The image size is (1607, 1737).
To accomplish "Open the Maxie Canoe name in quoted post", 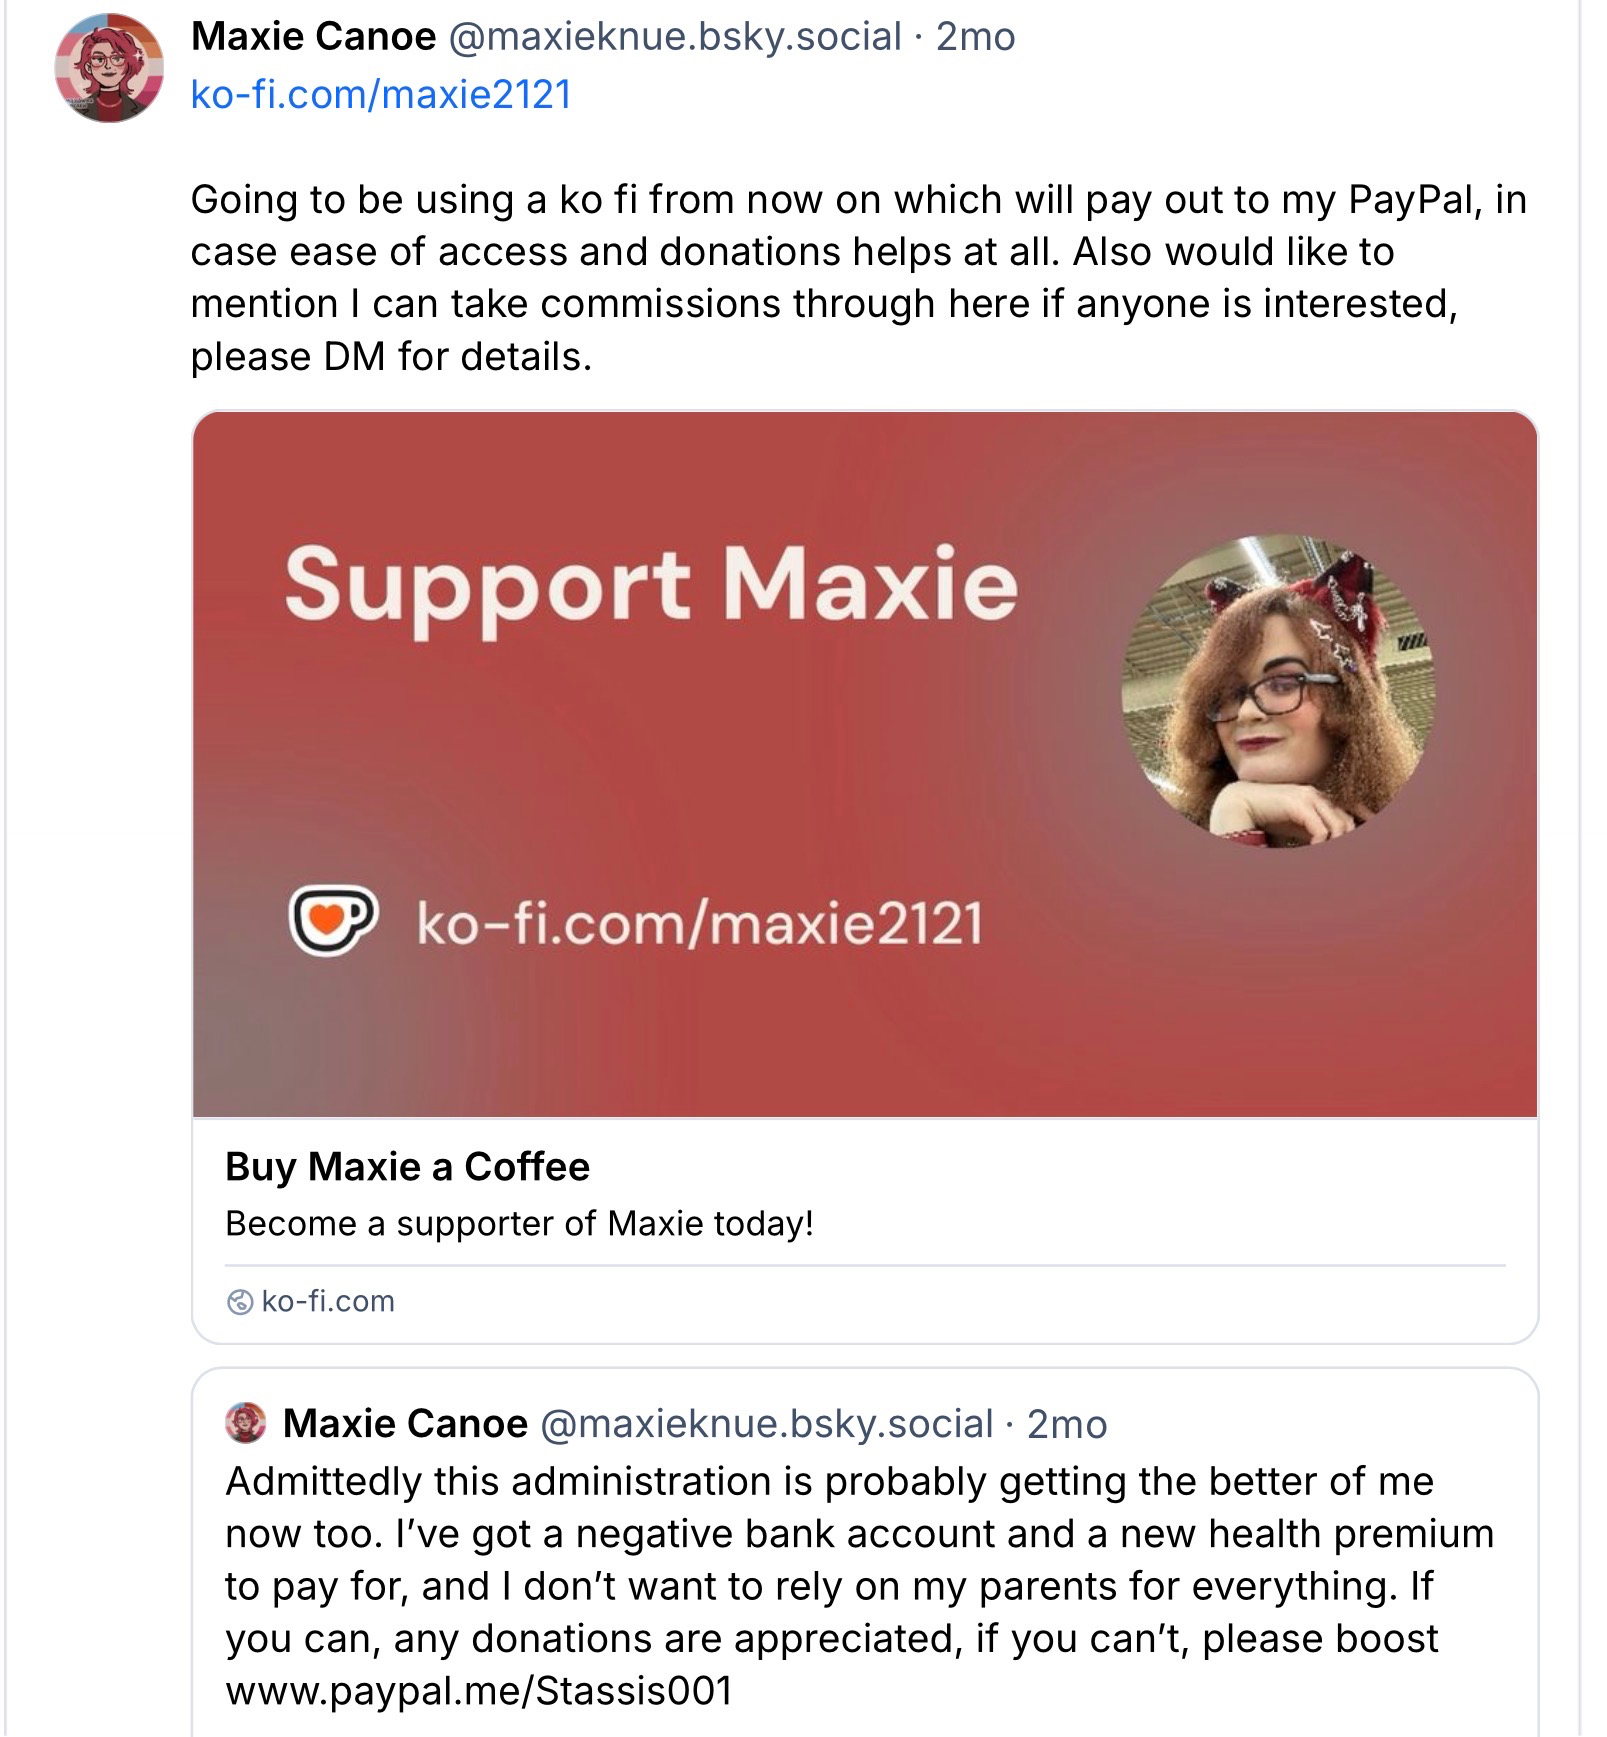I will tap(405, 1423).
